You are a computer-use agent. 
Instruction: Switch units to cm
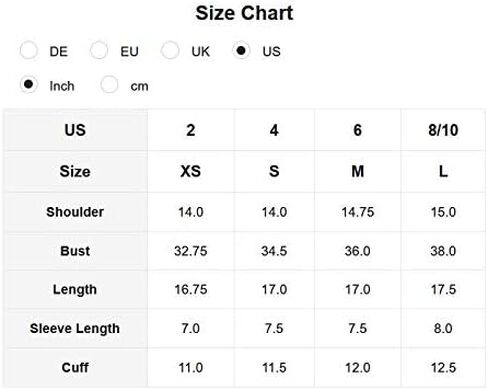109,85
